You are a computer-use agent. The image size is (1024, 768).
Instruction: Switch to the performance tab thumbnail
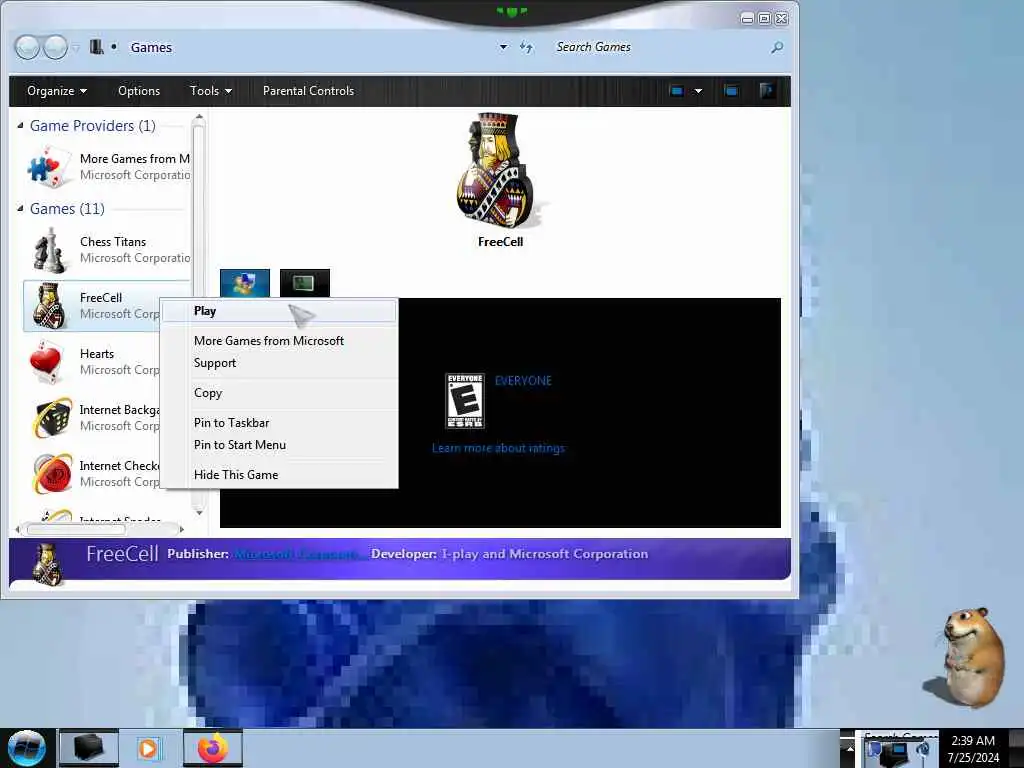(305, 283)
